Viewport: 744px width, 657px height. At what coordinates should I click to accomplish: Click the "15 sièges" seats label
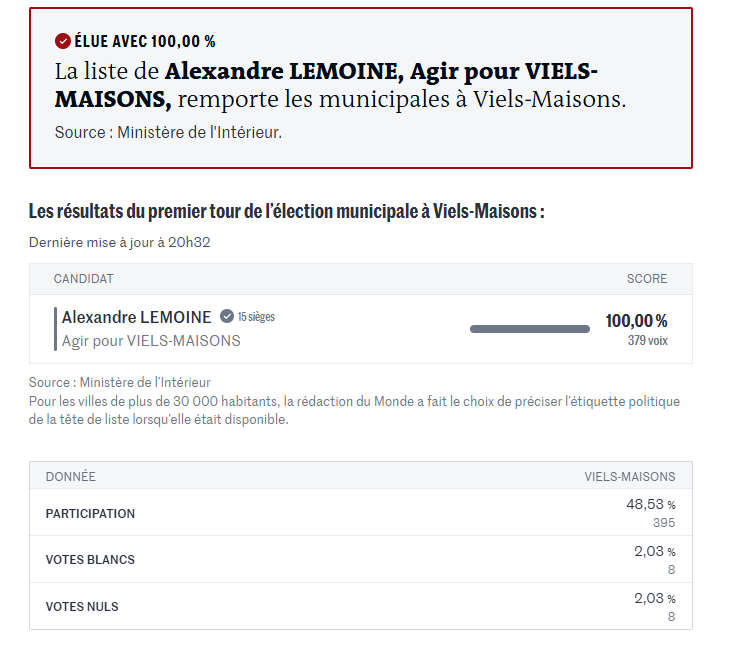pyautogui.click(x=256, y=317)
